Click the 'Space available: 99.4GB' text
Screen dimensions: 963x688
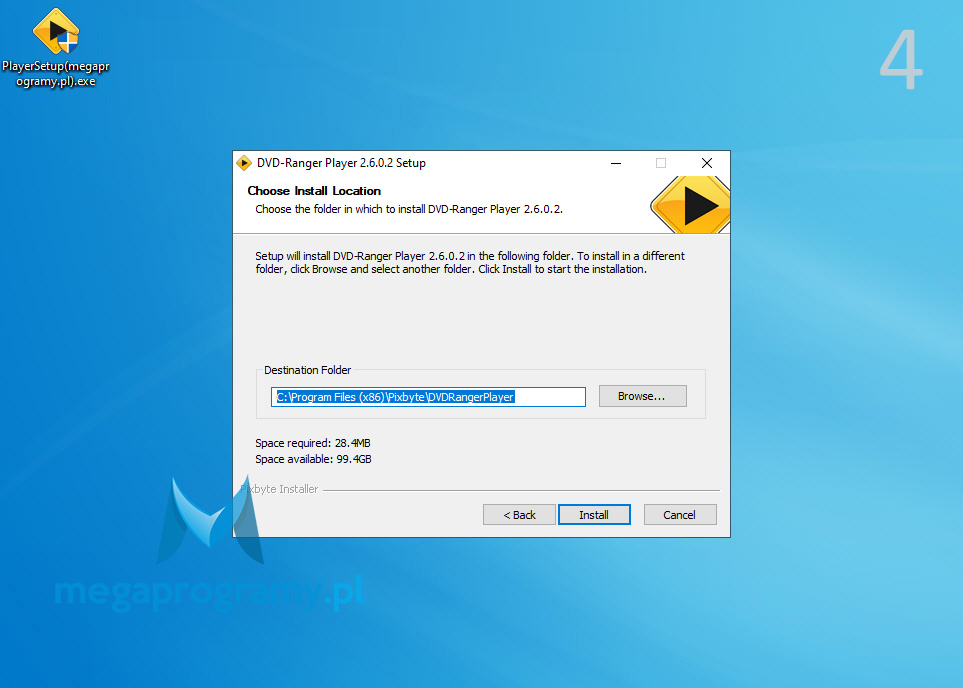(313, 459)
